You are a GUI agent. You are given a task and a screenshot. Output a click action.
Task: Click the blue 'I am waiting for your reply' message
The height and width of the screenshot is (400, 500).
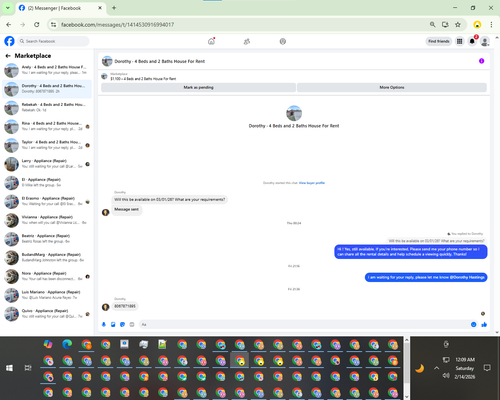426,277
